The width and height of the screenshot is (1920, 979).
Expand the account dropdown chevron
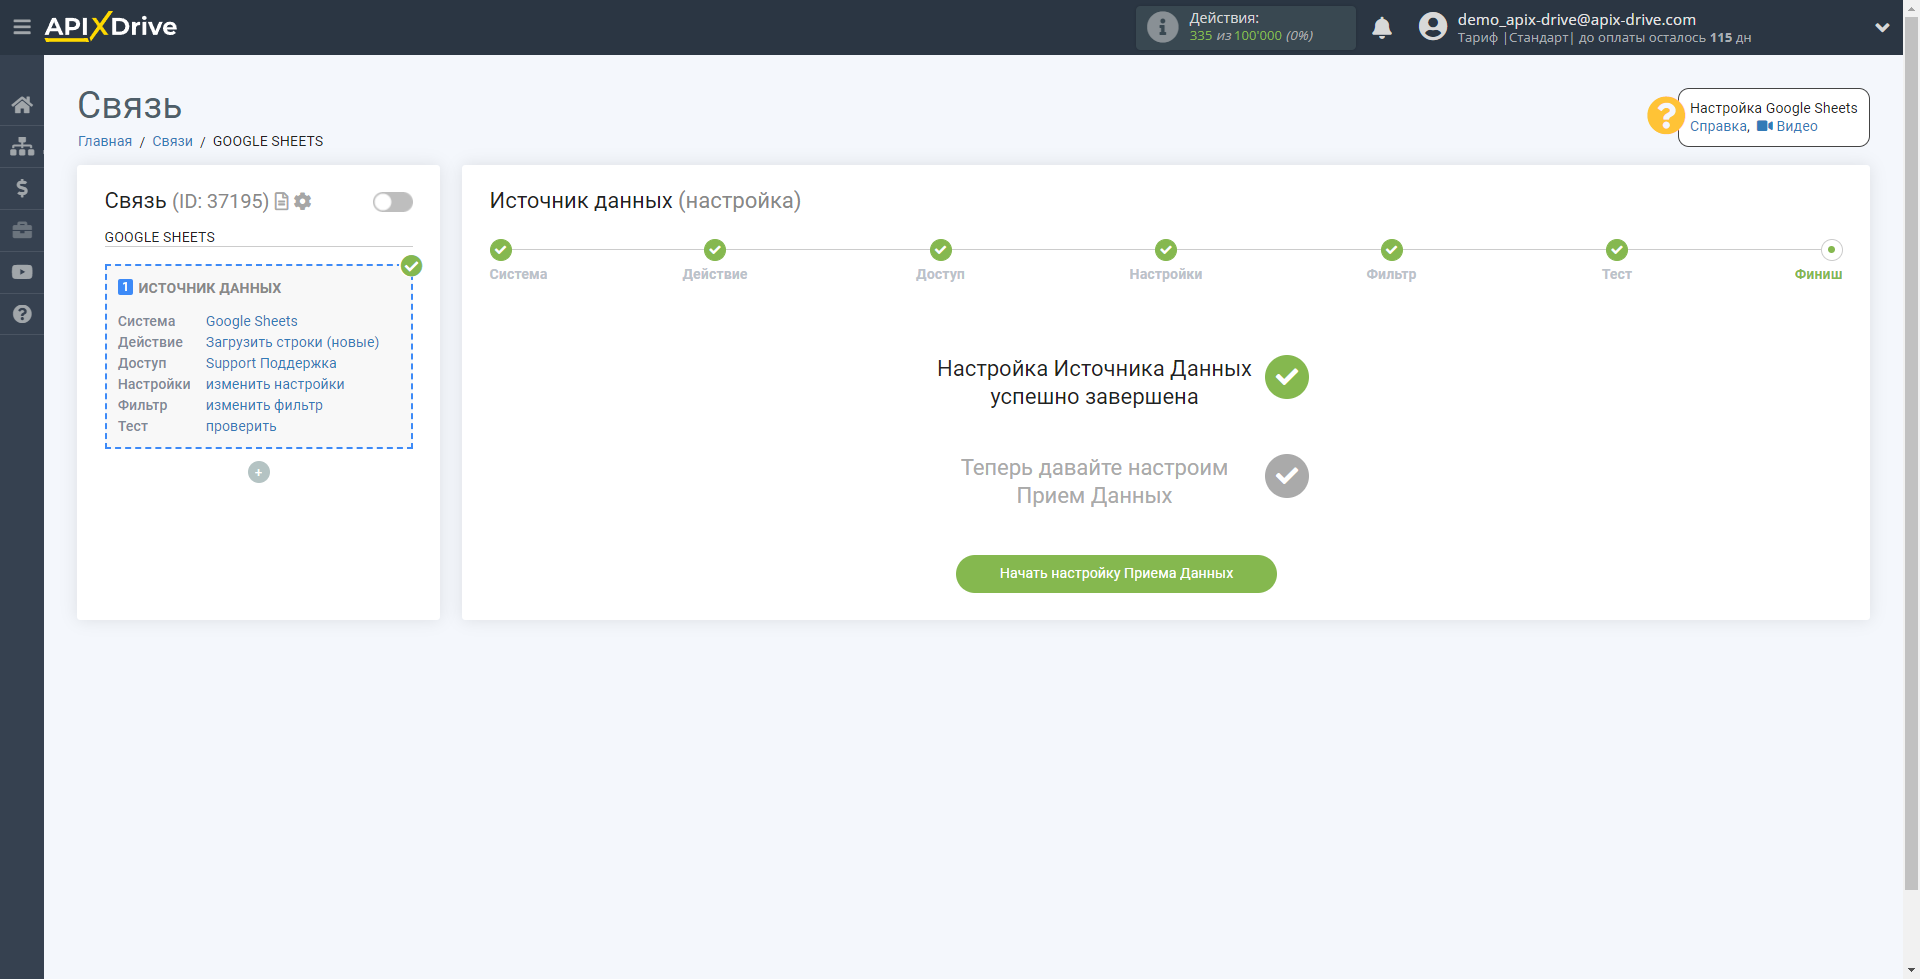tap(1882, 28)
